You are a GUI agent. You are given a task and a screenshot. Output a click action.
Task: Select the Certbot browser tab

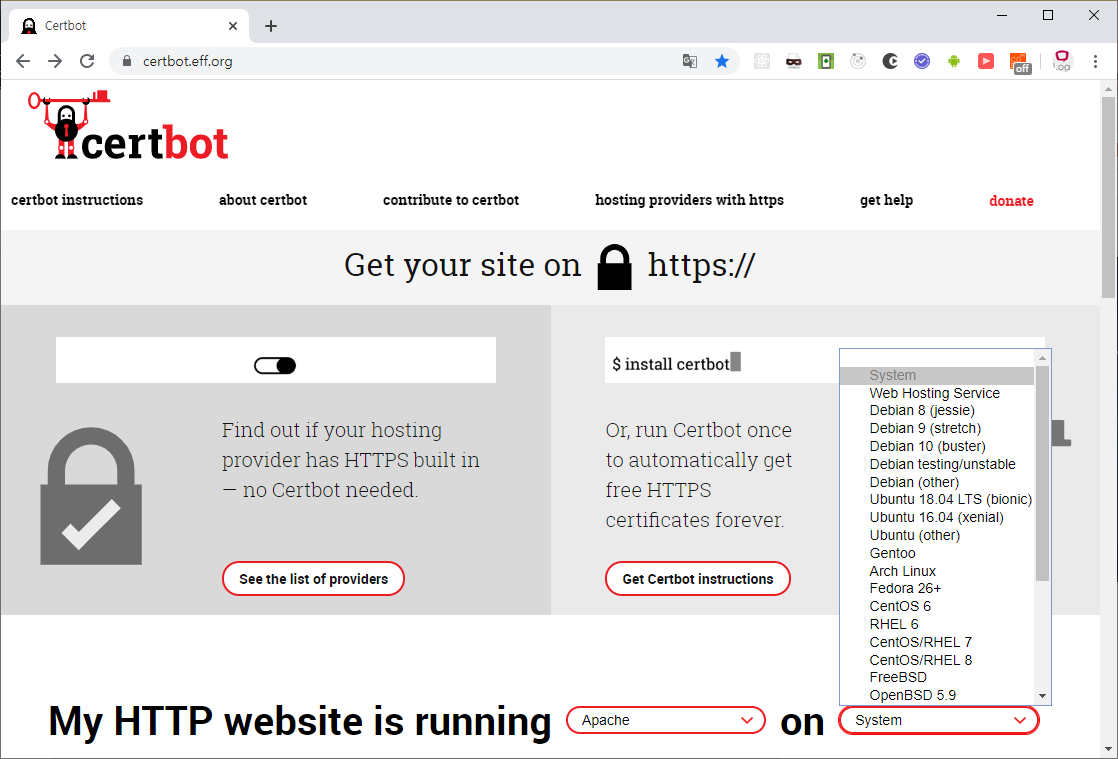[128, 26]
